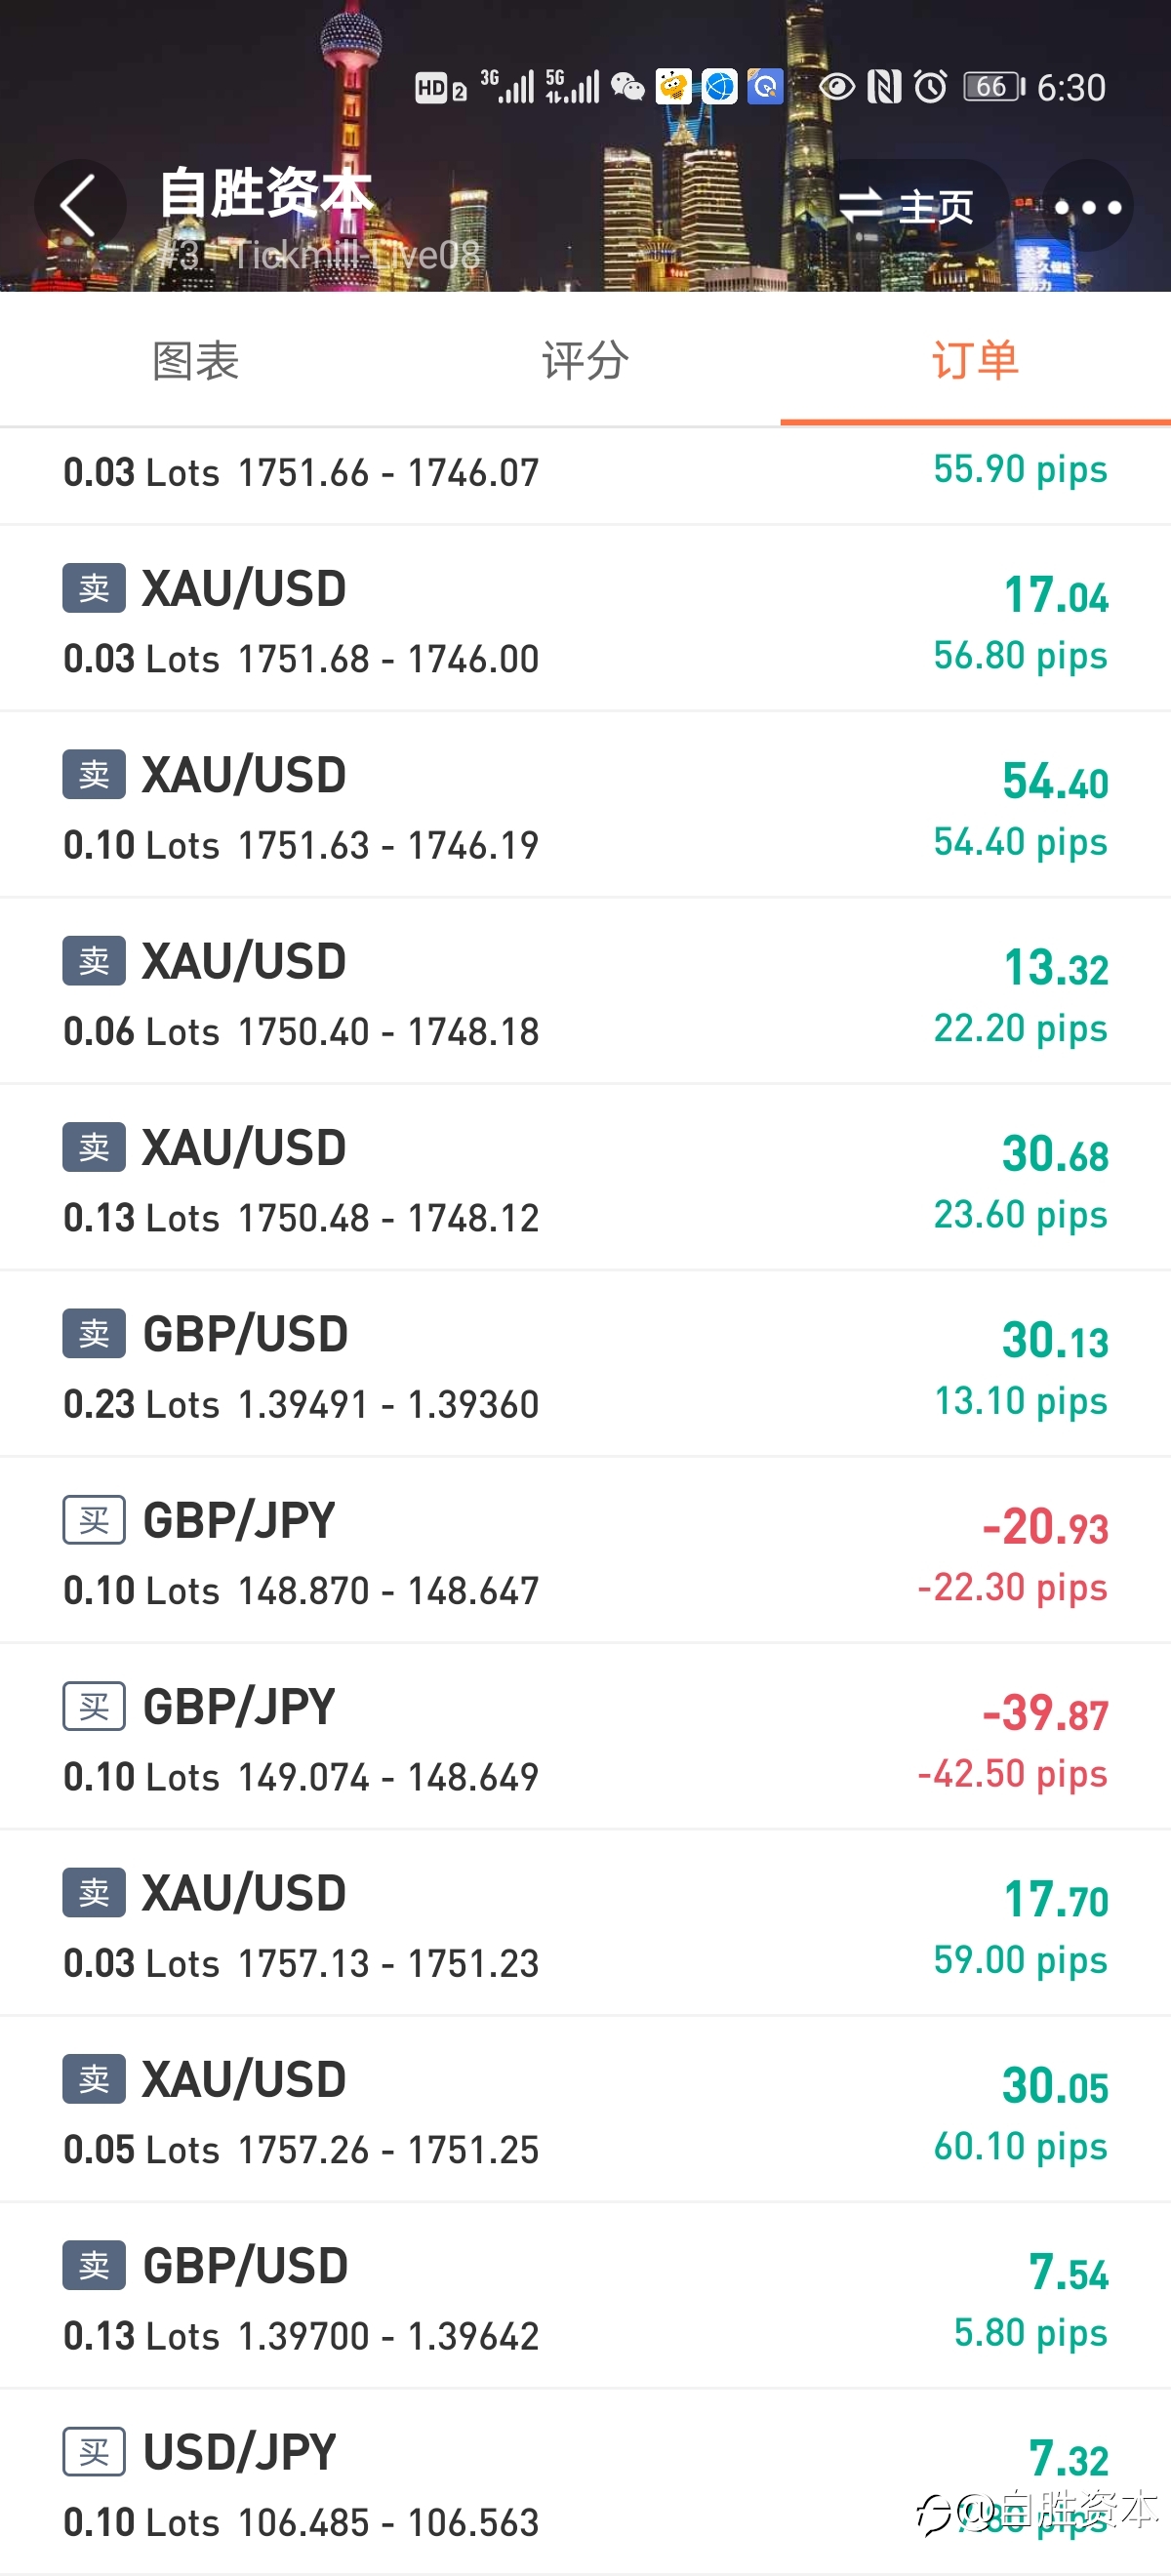Tap the eye comfort status icon
1171x2576 pixels.
[837, 87]
